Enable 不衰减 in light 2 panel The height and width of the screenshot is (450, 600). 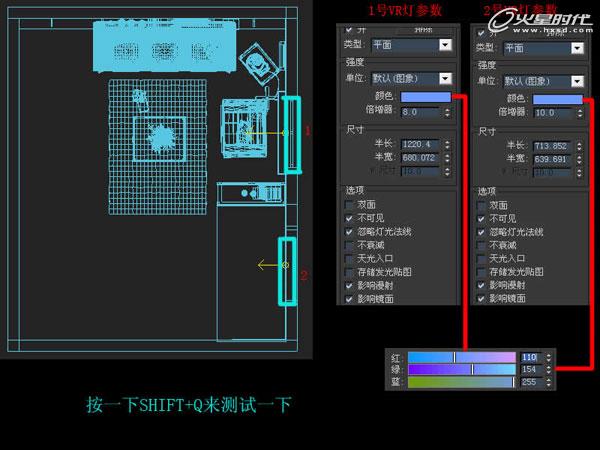[x=481, y=245]
